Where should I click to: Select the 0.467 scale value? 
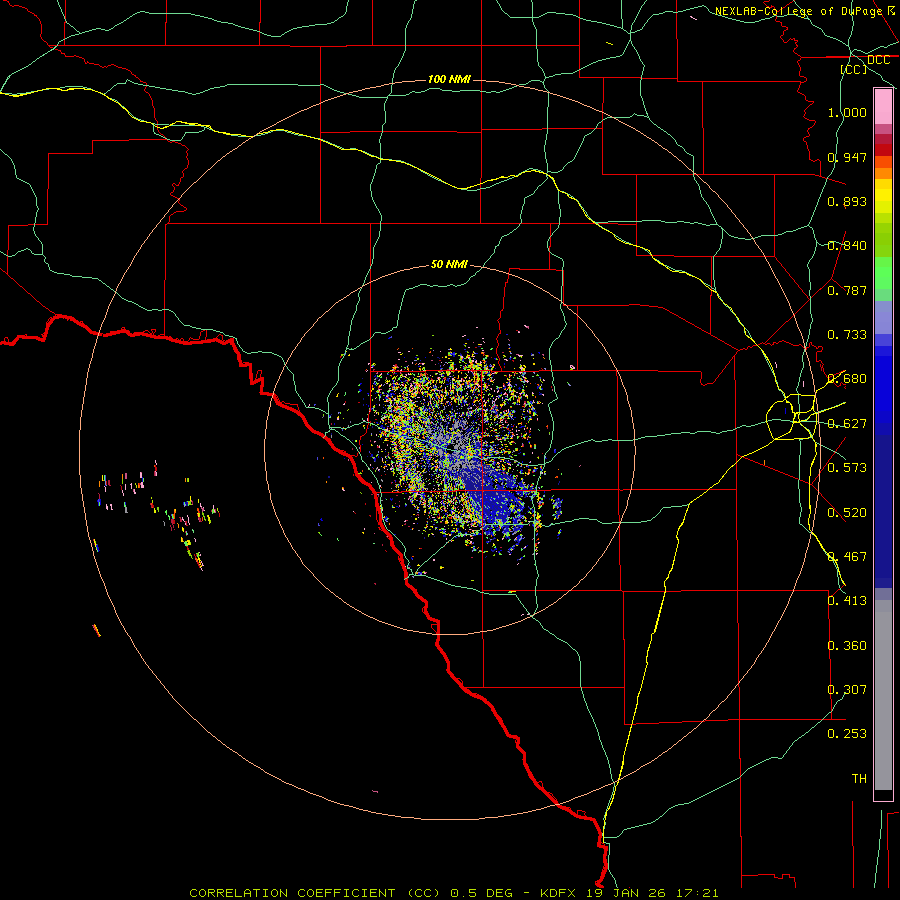point(847,557)
